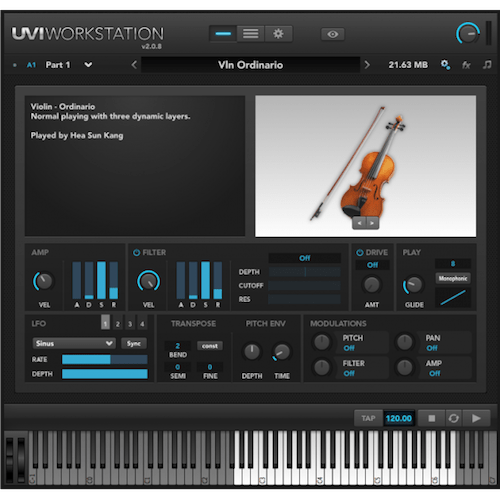
Task: Open the Vln Ordinario preset browser
Action: point(250,65)
